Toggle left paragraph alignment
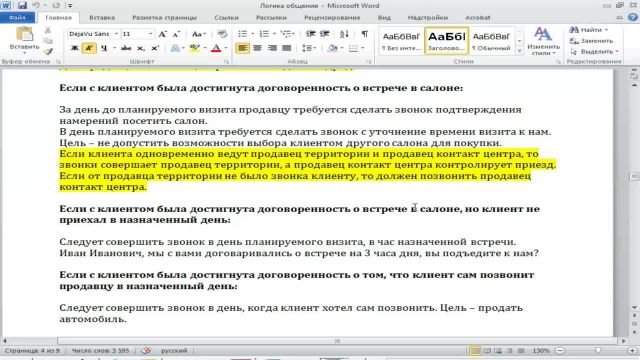640x360 pixels. click(x=242, y=48)
